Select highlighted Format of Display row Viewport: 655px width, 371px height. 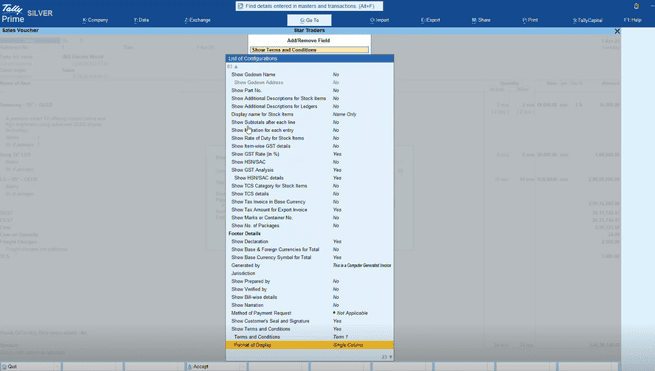[x=310, y=345]
